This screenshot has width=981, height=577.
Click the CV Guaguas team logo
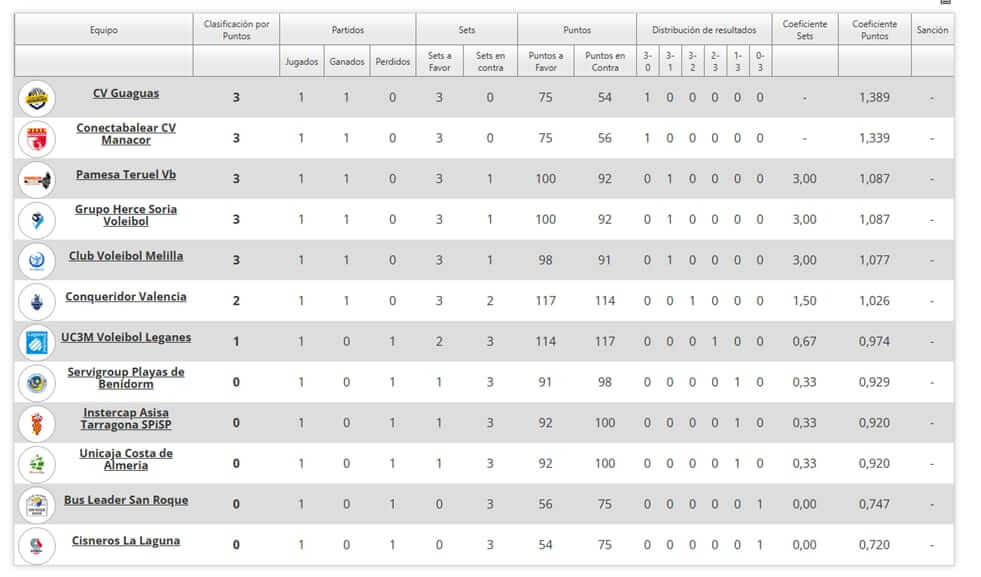point(37,97)
